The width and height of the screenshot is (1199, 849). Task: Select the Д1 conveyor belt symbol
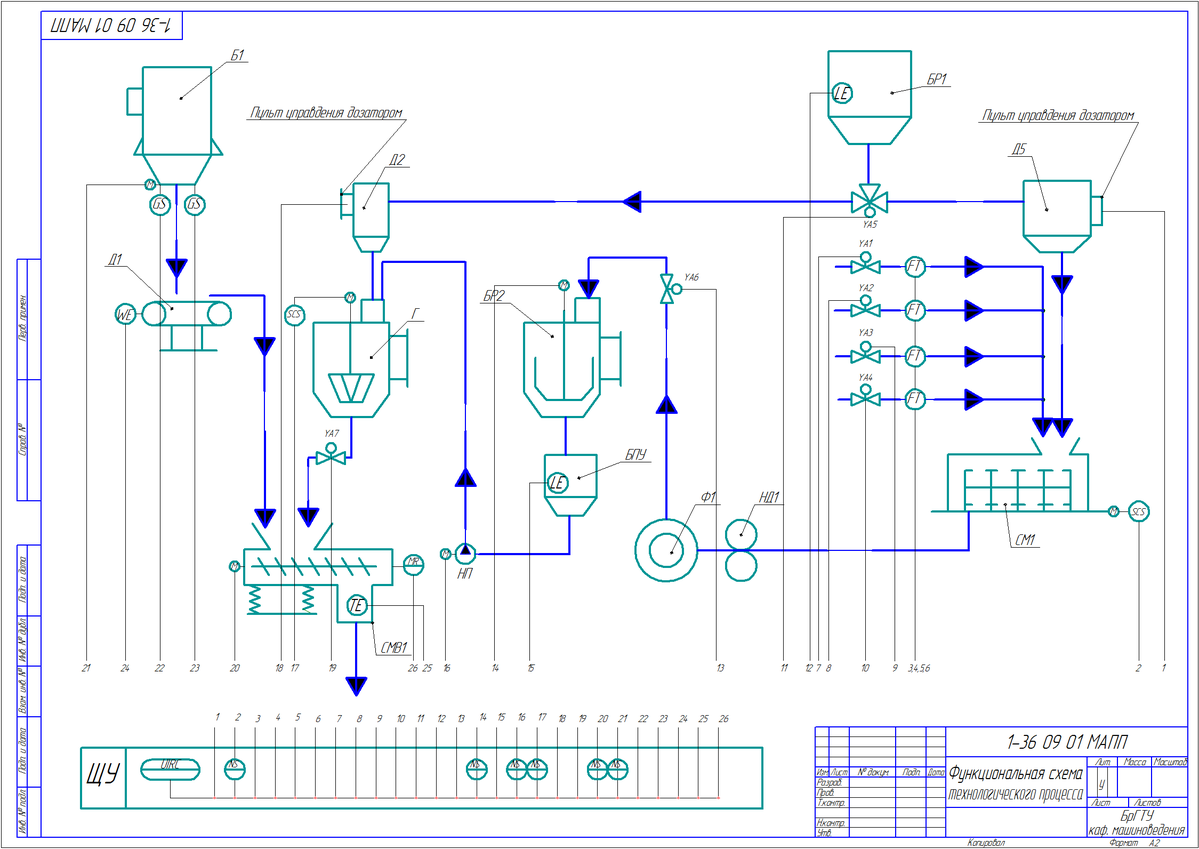point(187,314)
